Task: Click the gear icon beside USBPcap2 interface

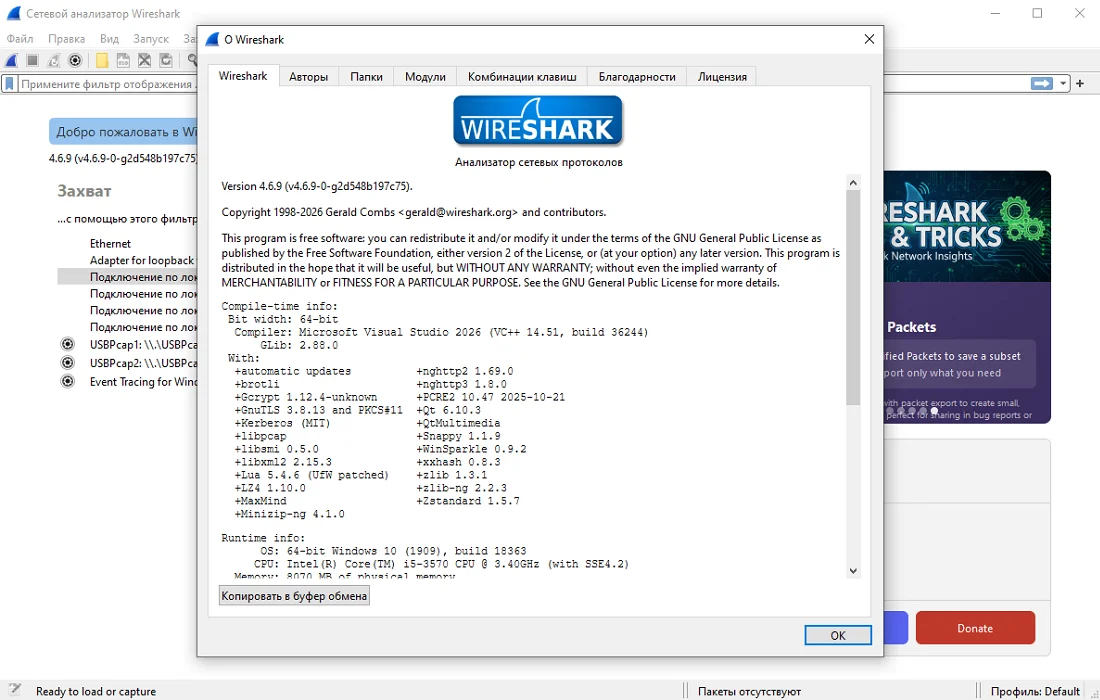Action: pos(67,363)
